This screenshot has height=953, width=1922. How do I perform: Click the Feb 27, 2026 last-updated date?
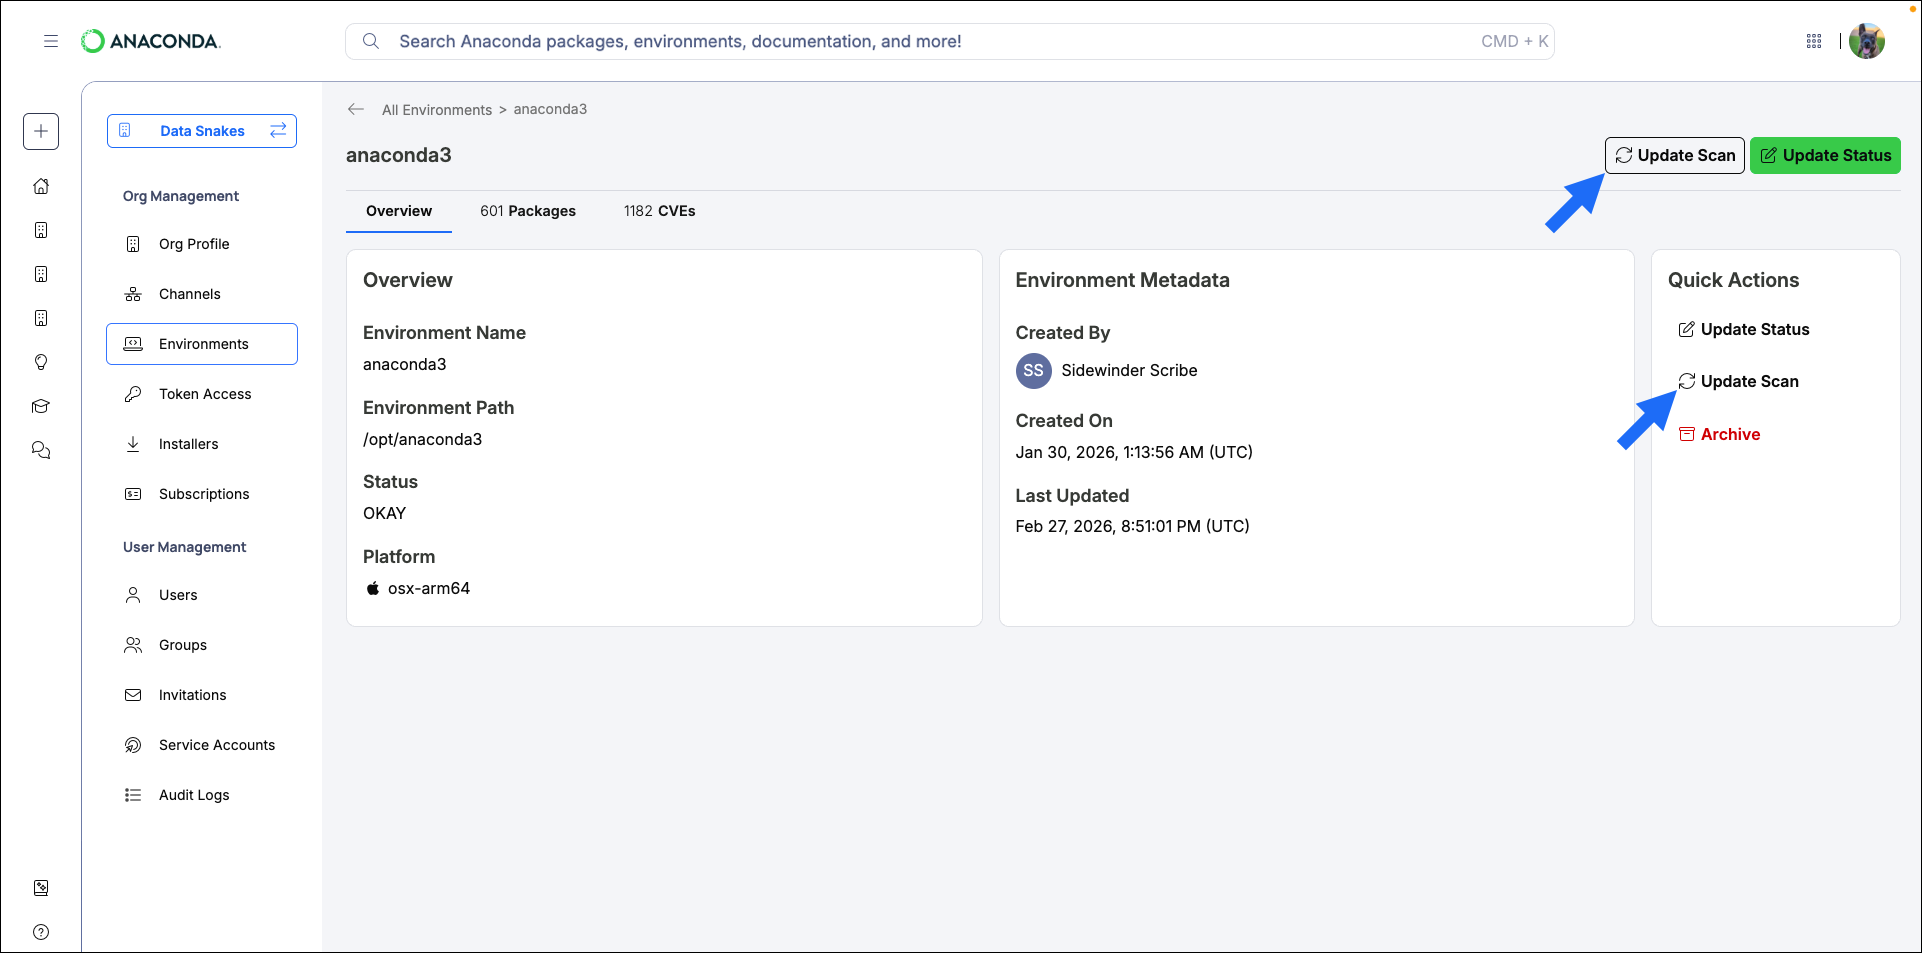pos(1132,526)
